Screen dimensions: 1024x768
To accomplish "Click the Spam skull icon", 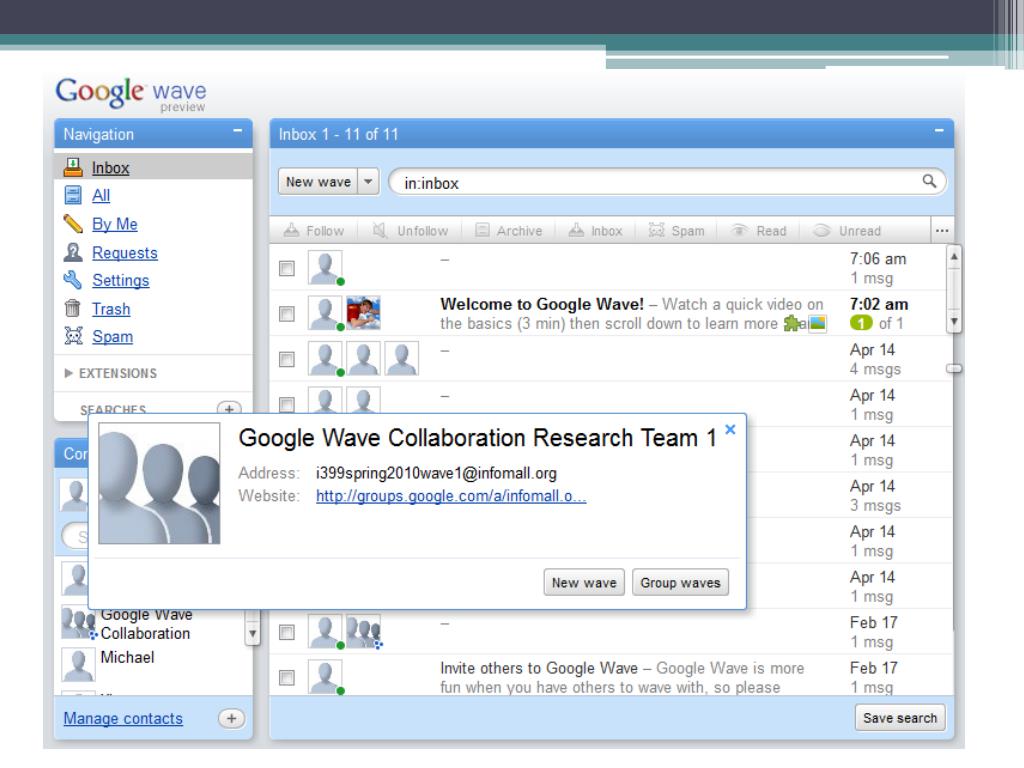I will (73, 336).
